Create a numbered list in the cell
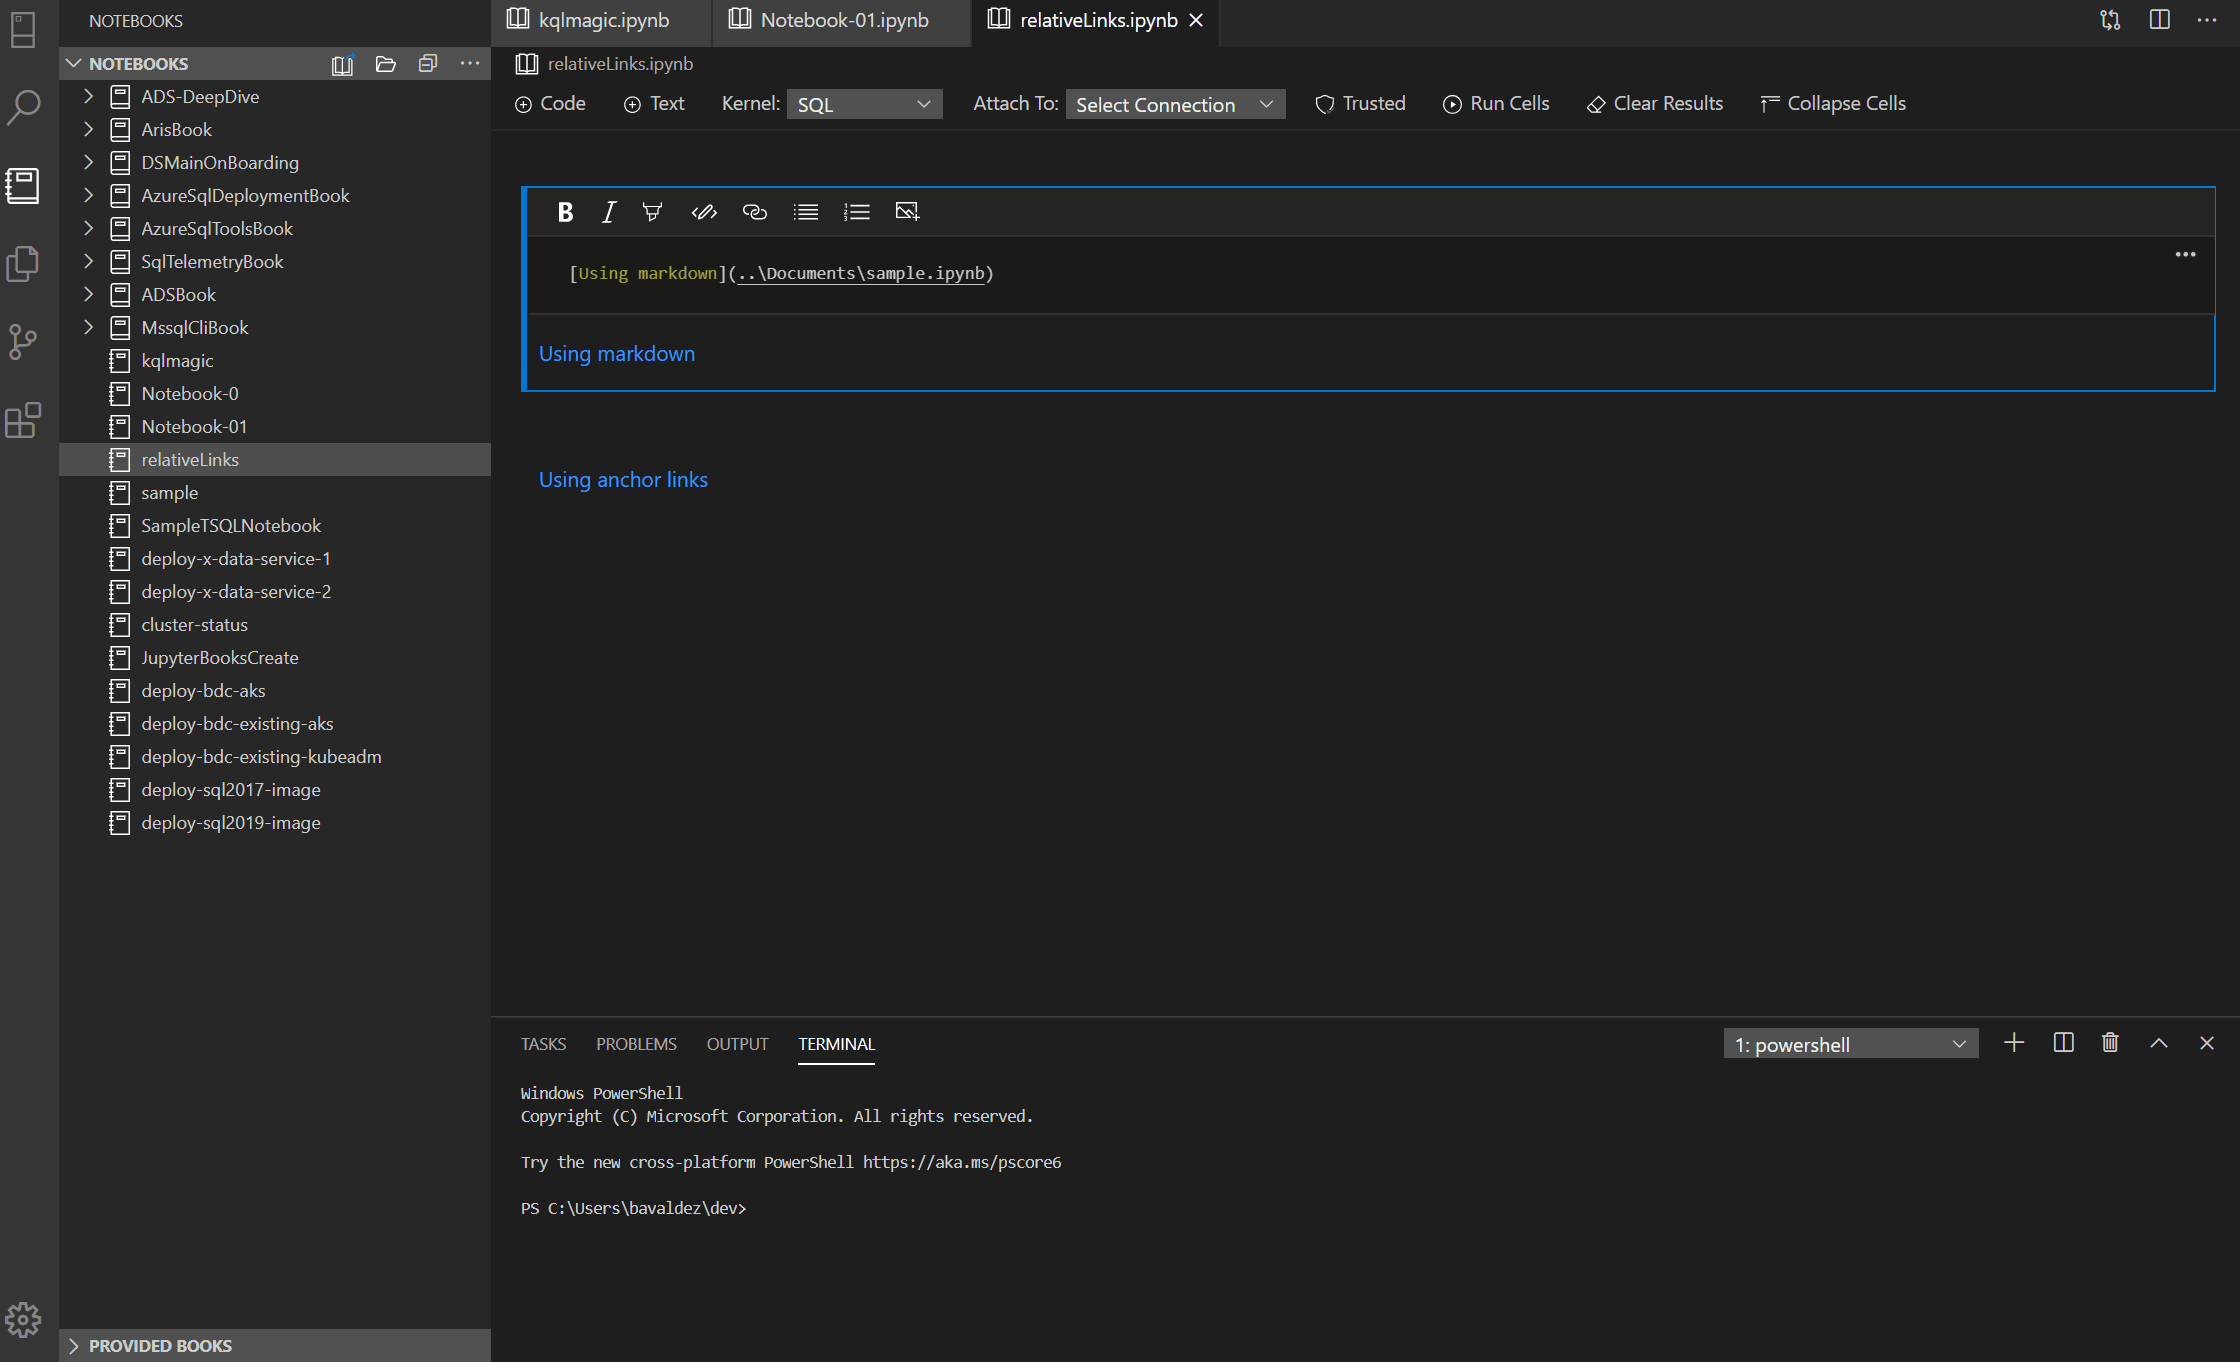 coord(856,211)
